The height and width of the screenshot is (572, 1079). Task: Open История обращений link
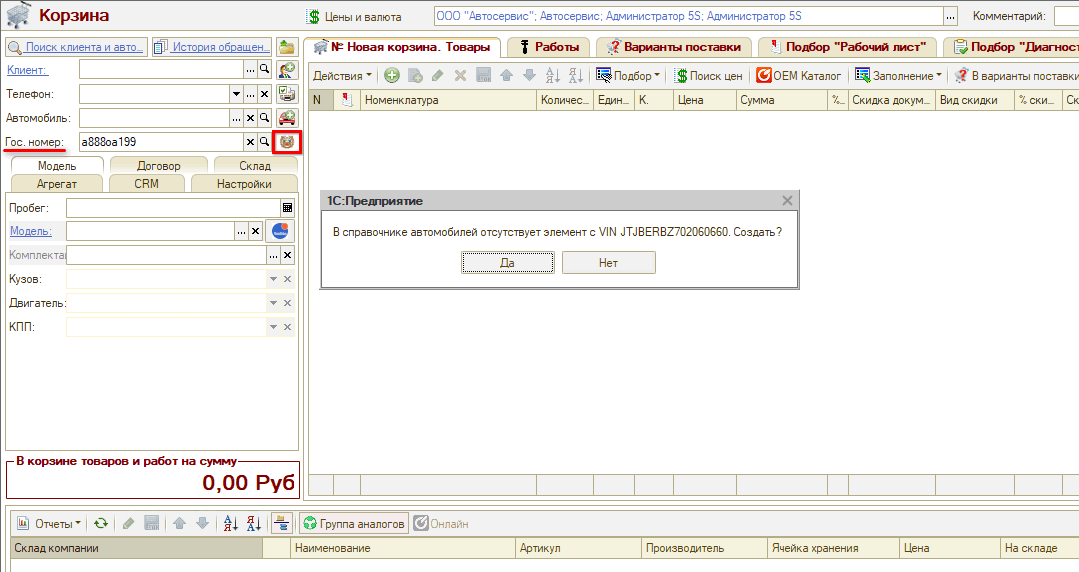[x=212, y=47]
